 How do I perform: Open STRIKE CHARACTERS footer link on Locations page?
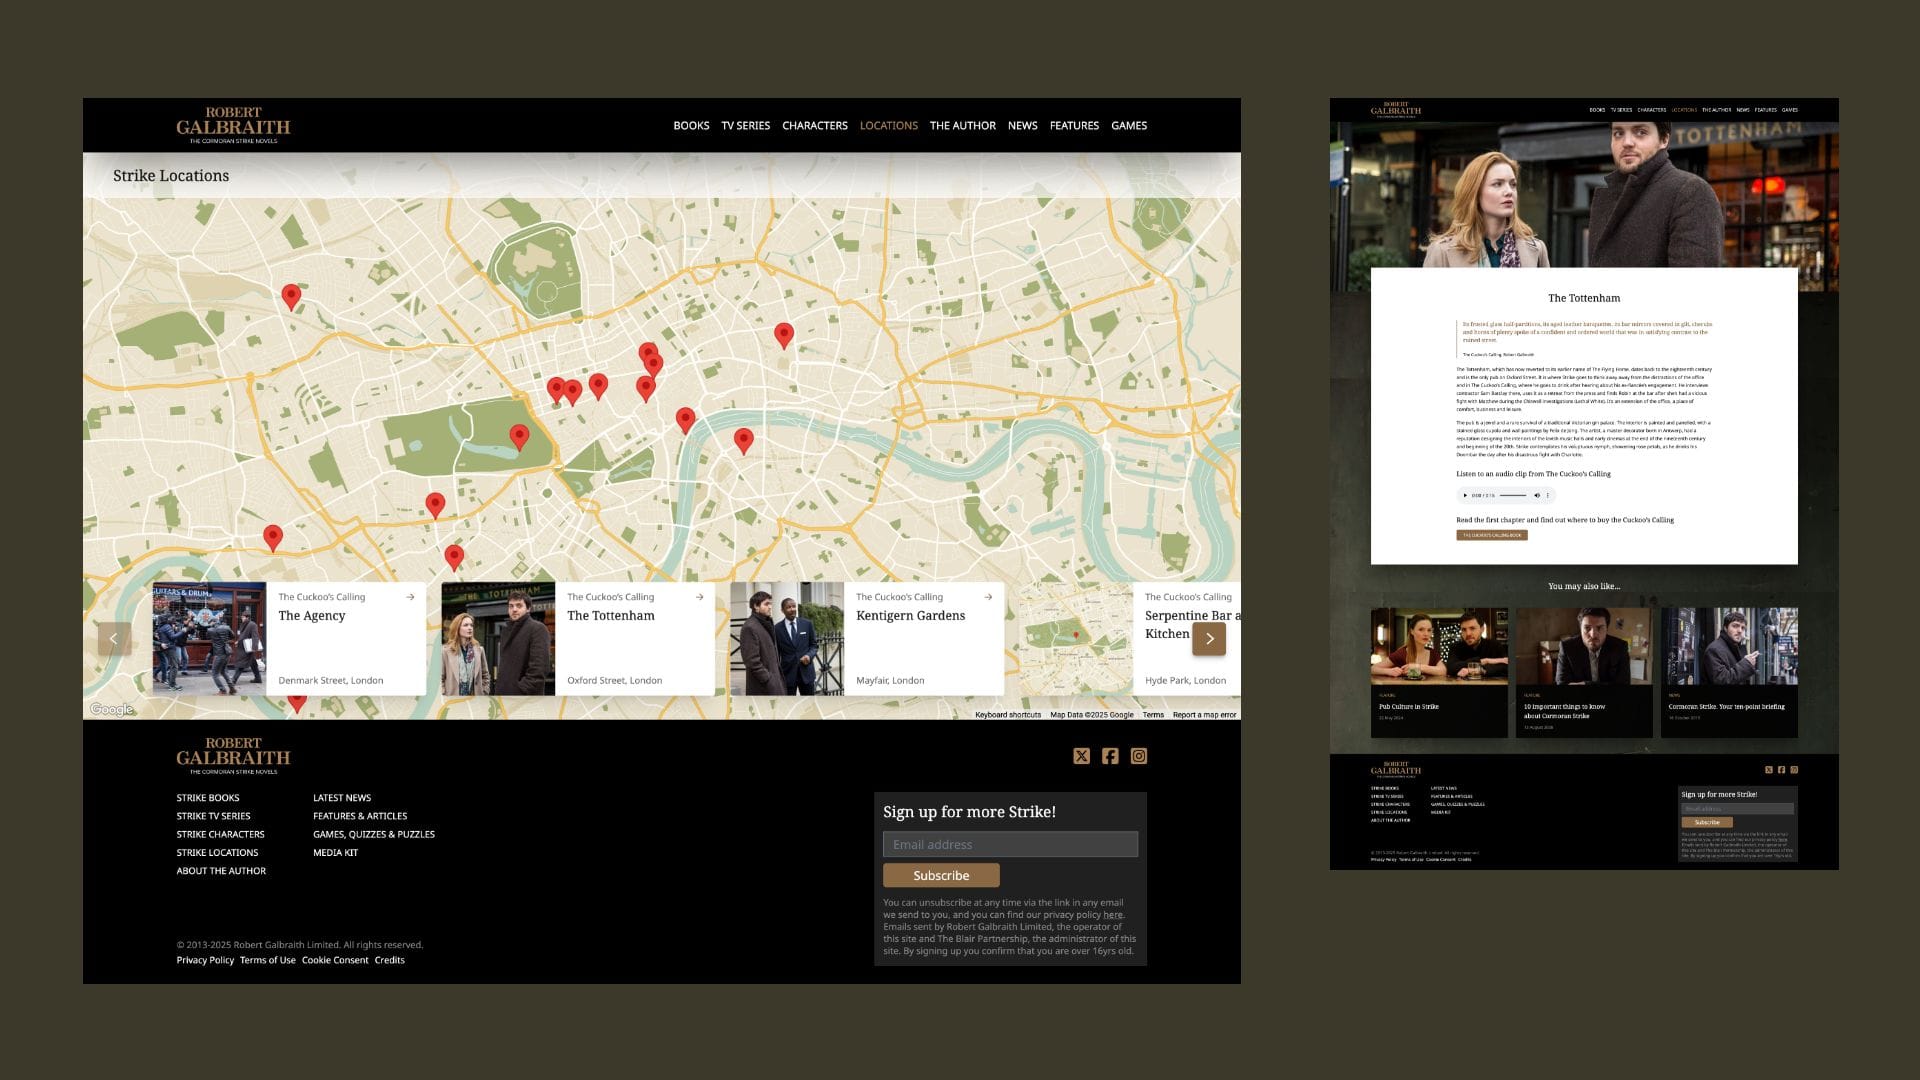221,834
